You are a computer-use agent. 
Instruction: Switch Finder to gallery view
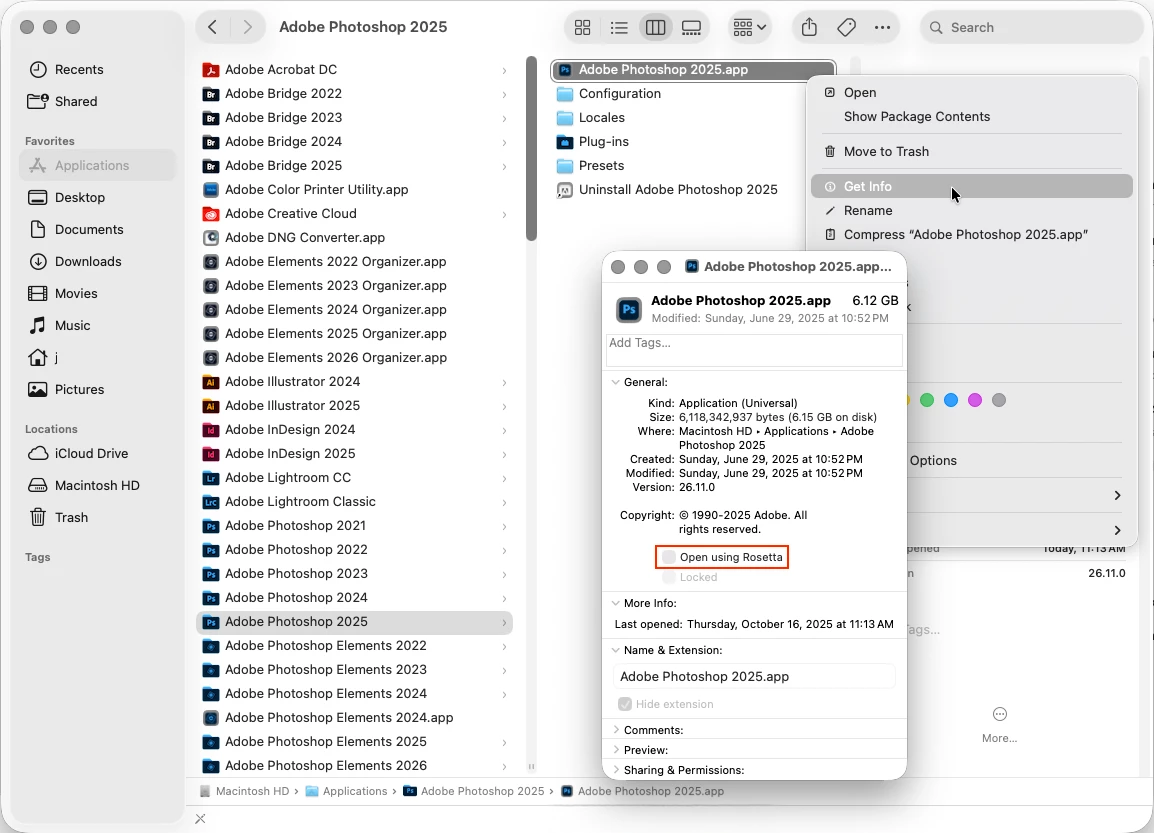691,27
